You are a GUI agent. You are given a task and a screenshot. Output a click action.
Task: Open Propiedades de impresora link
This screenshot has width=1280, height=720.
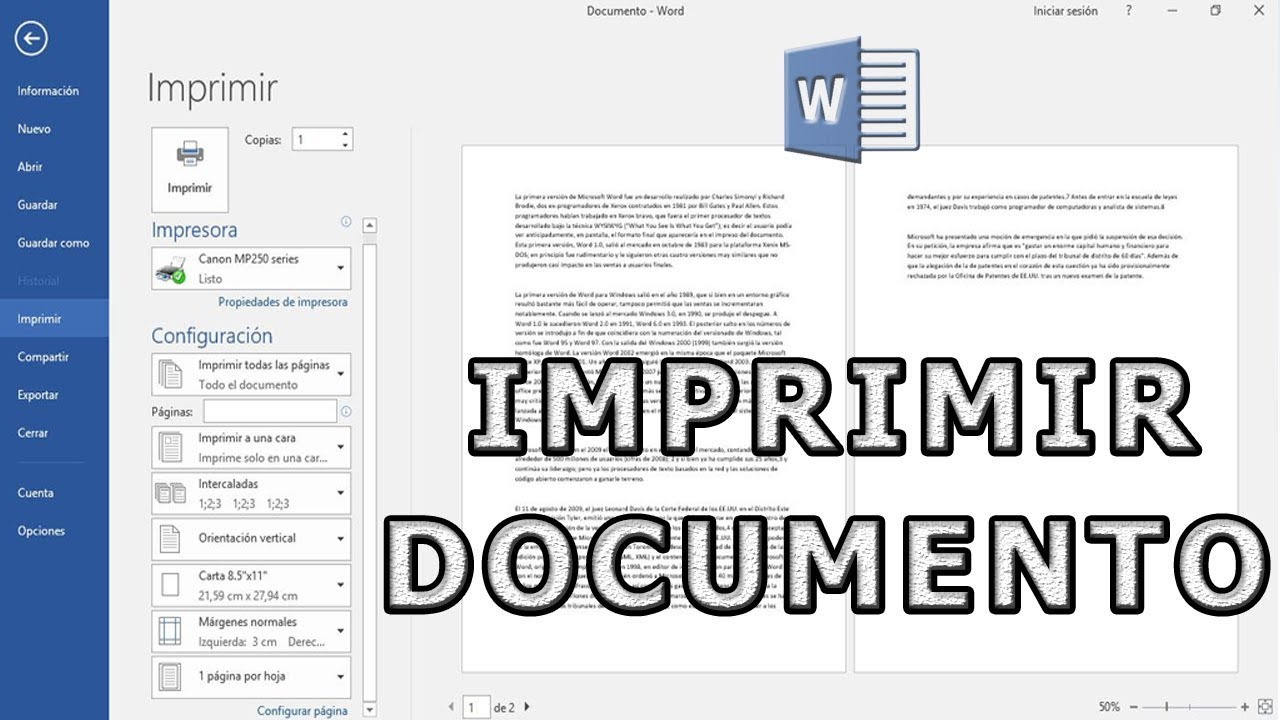283,302
